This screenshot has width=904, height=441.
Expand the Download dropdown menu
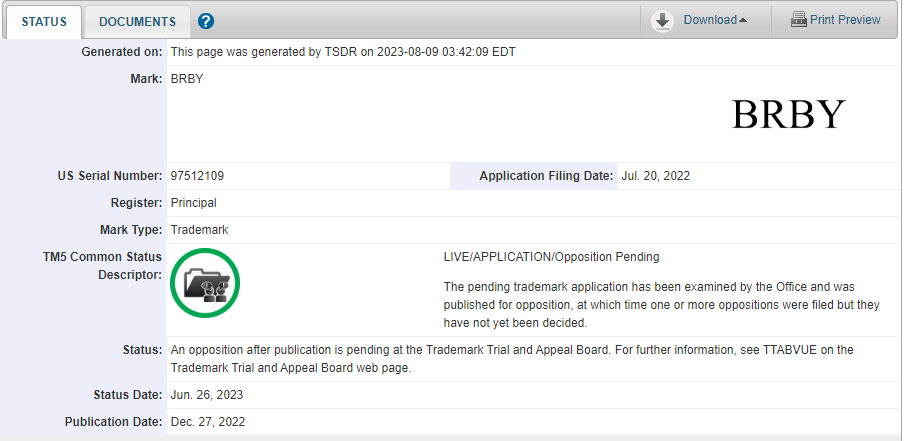click(x=715, y=20)
